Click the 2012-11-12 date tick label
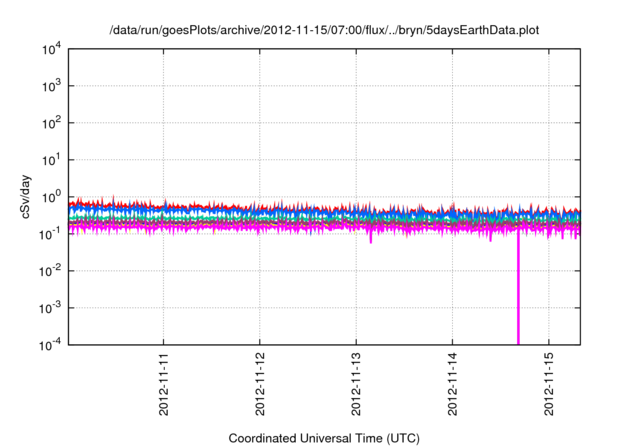 tap(260, 384)
